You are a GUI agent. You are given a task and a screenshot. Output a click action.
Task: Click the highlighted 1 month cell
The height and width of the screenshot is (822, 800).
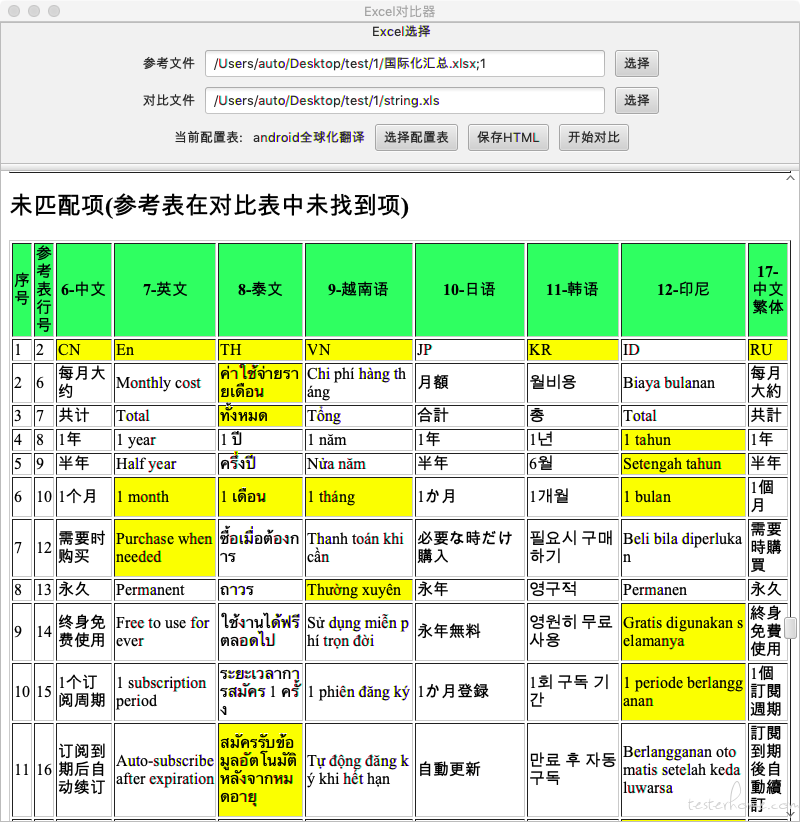click(165, 496)
